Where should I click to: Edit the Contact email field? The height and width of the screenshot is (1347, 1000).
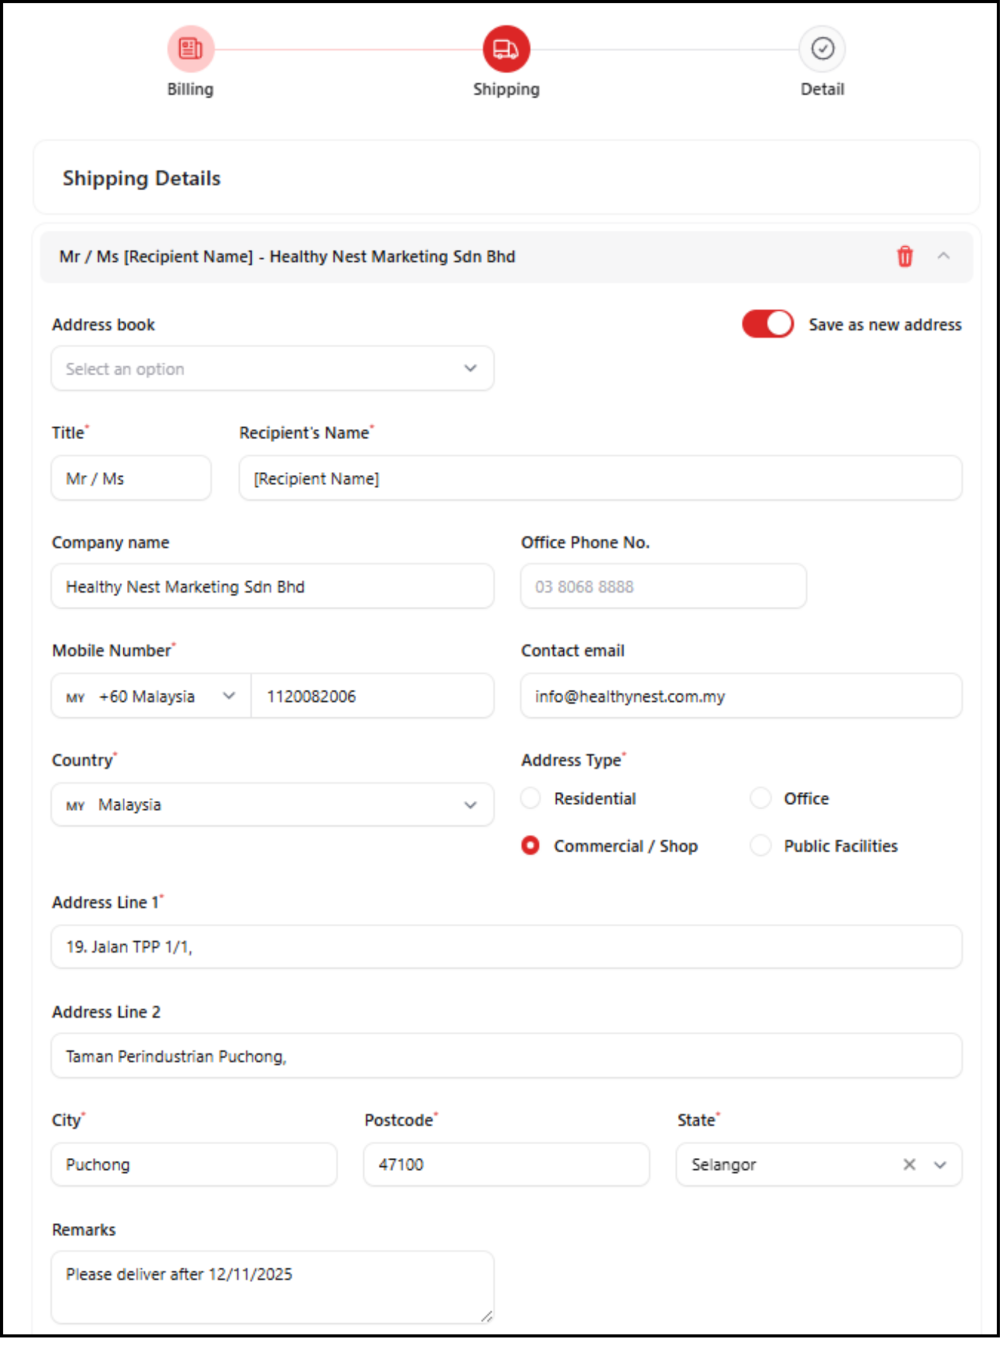click(741, 696)
